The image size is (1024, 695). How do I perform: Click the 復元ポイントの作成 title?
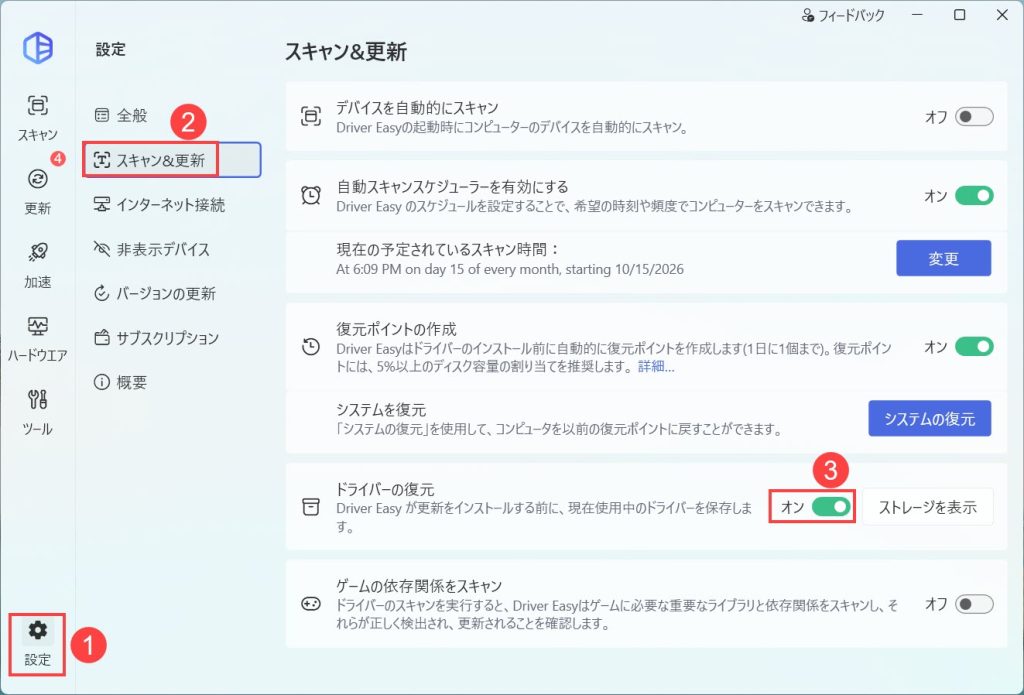[396, 329]
